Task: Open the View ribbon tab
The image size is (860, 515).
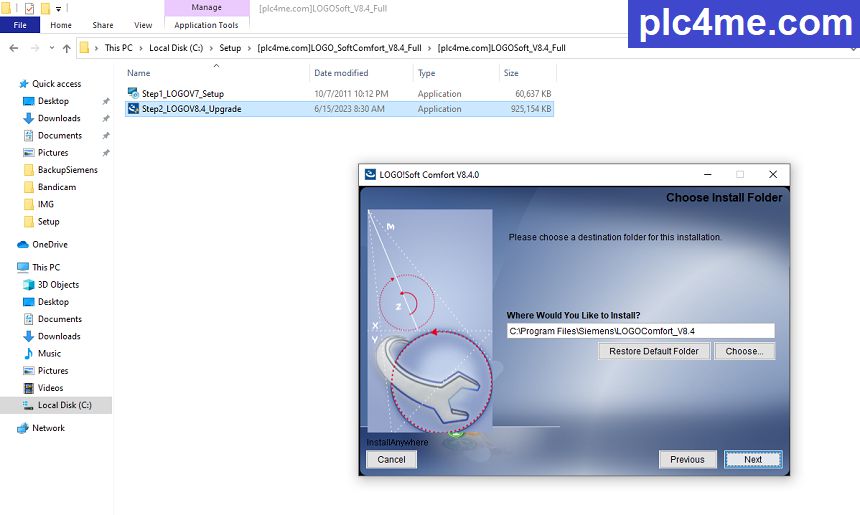Action: 143,25
